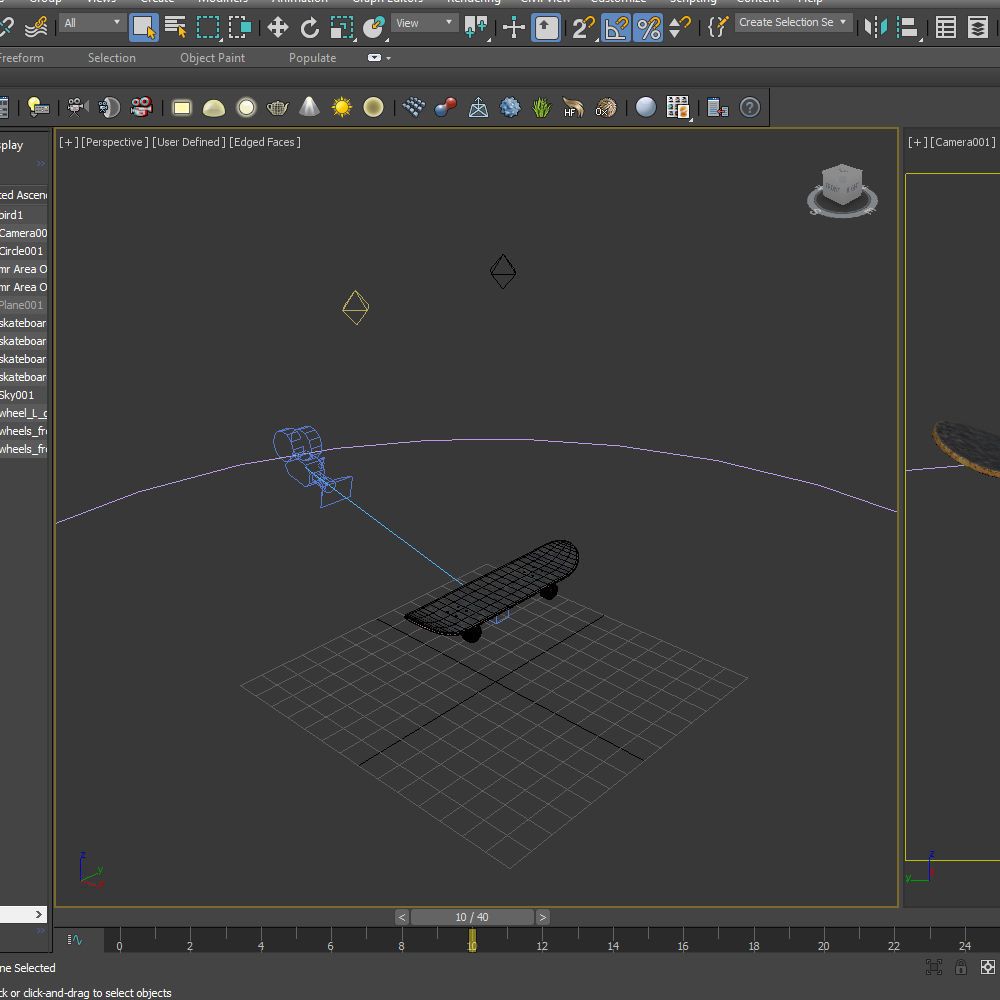
Task: Switch to the Object Paint ribbon tab
Action: click(212, 58)
